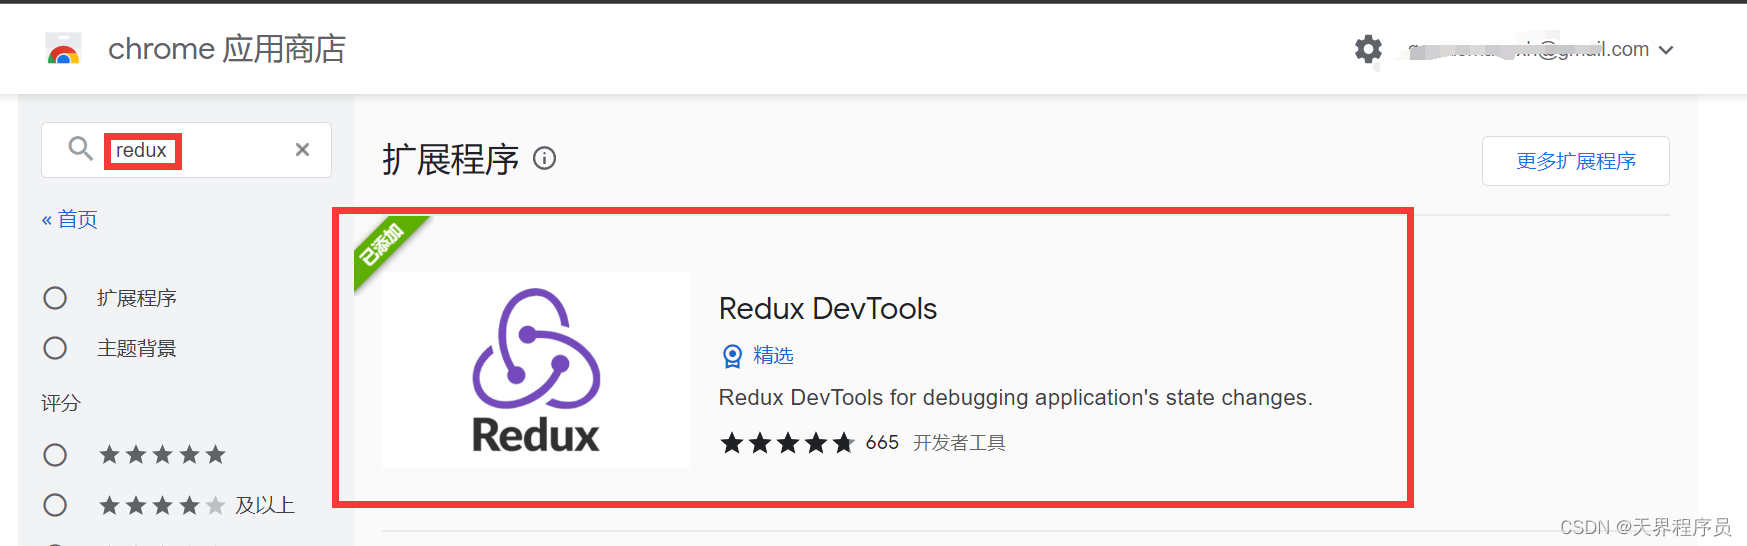This screenshot has height=546, width=1747.
Task: Click the Chrome Web Store rainbow logo
Action: point(64,49)
